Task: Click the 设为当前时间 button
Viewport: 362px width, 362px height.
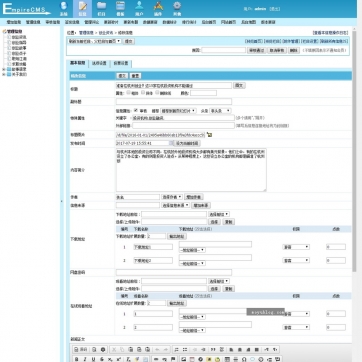Action: [x=187, y=143]
